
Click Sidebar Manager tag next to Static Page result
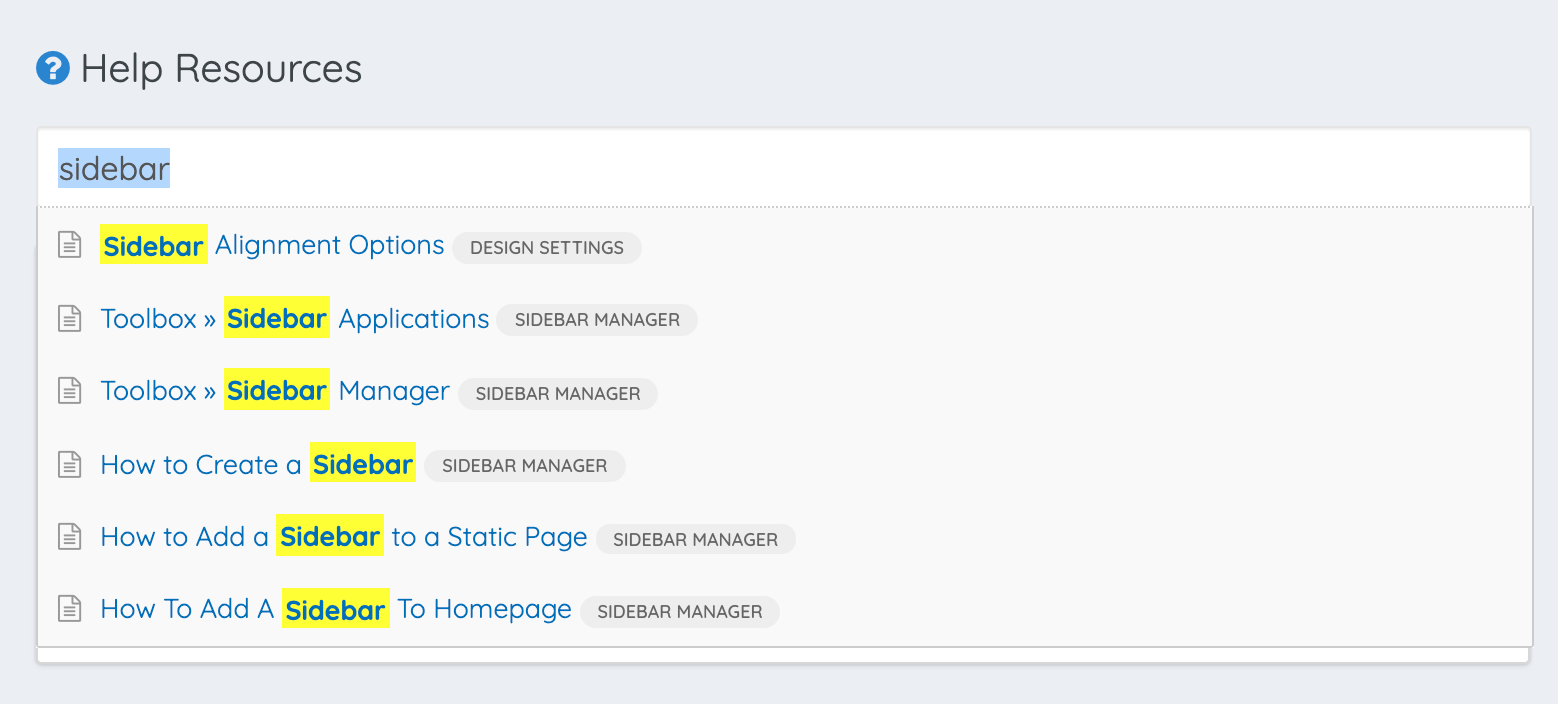(695, 540)
